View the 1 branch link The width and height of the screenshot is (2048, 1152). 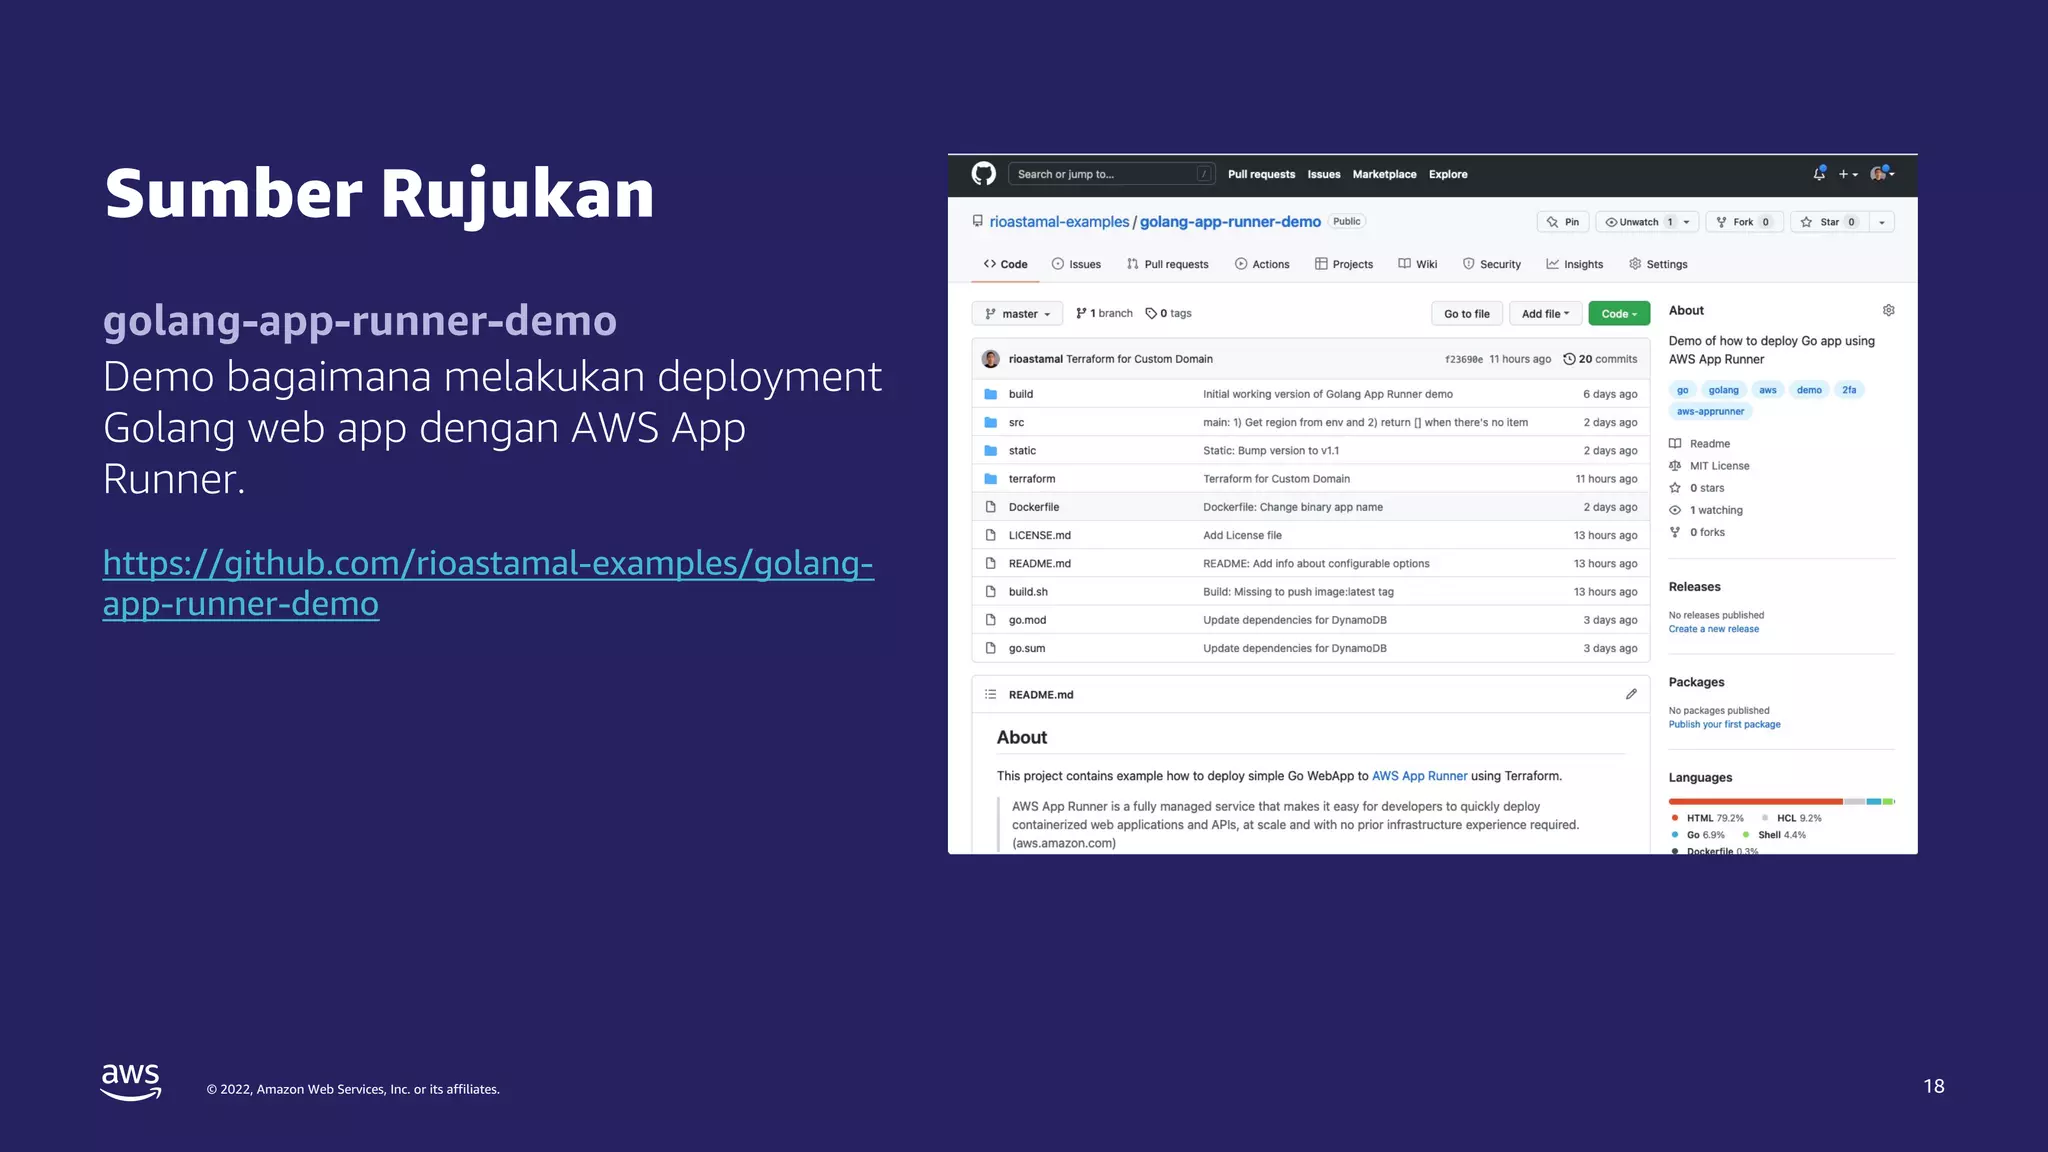click(1104, 313)
